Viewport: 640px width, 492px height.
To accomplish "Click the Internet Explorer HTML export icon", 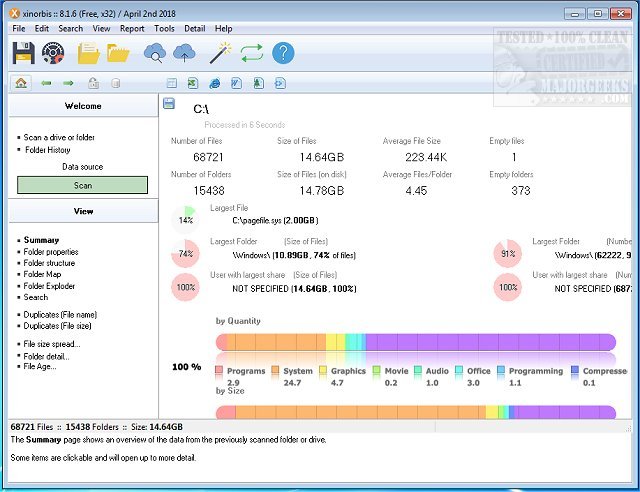I will tap(215, 83).
